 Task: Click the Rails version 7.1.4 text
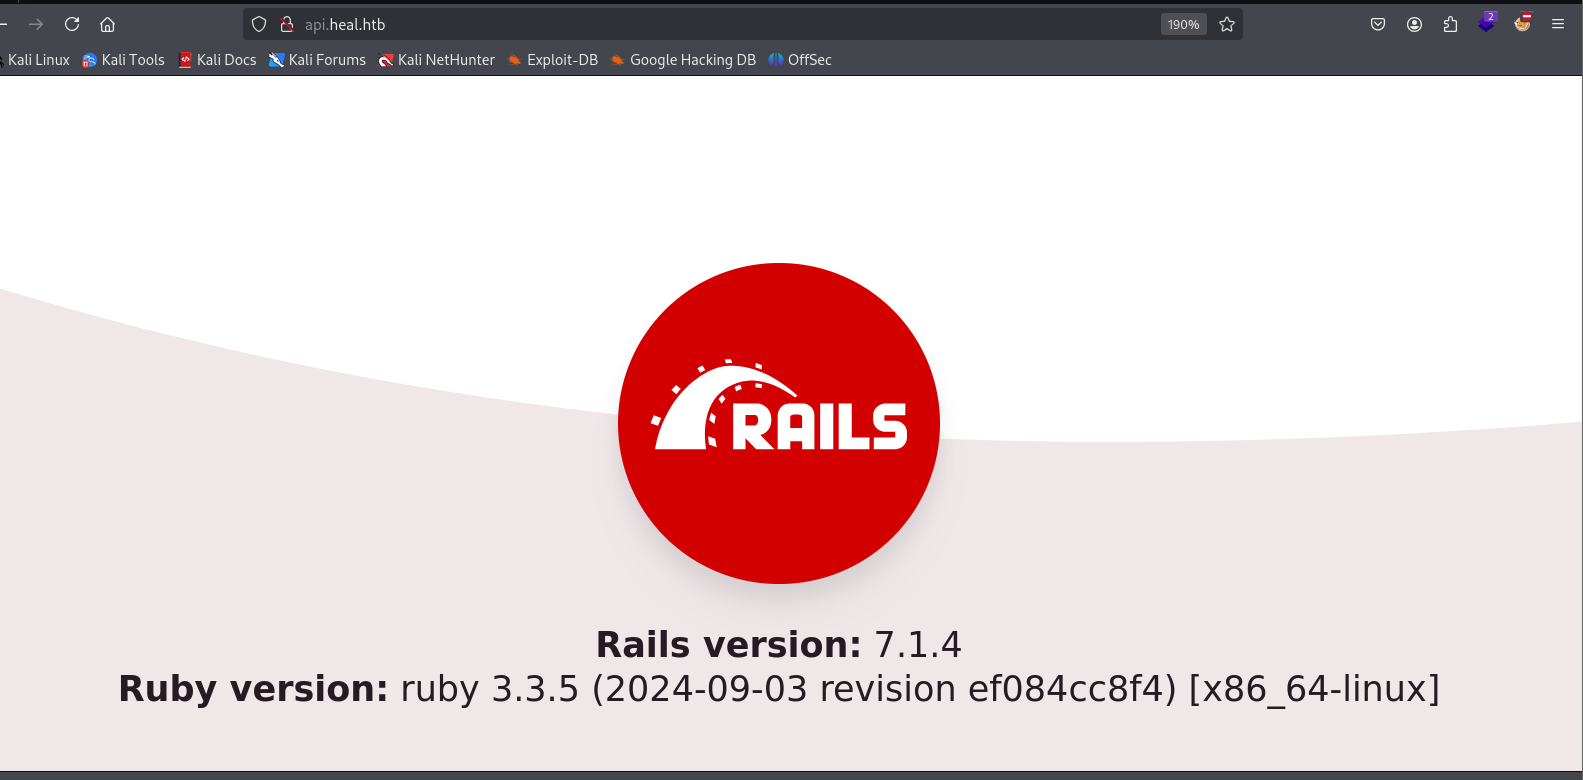pyautogui.click(x=779, y=645)
